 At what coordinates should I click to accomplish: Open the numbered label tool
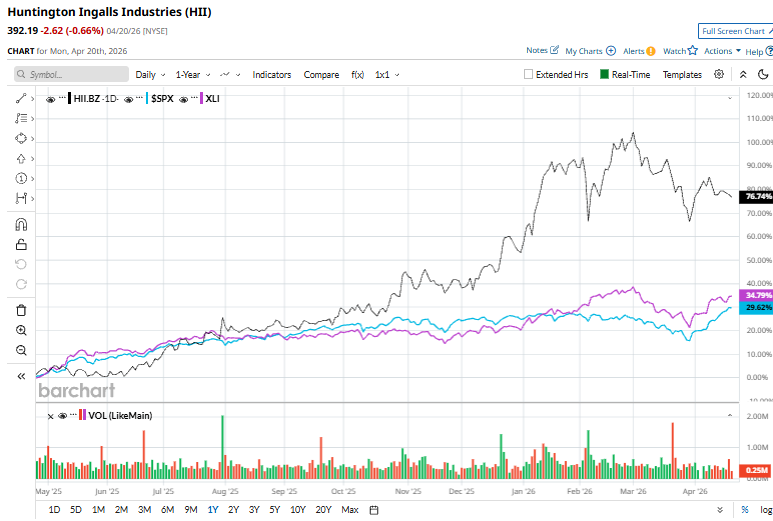pyautogui.click(x=21, y=178)
